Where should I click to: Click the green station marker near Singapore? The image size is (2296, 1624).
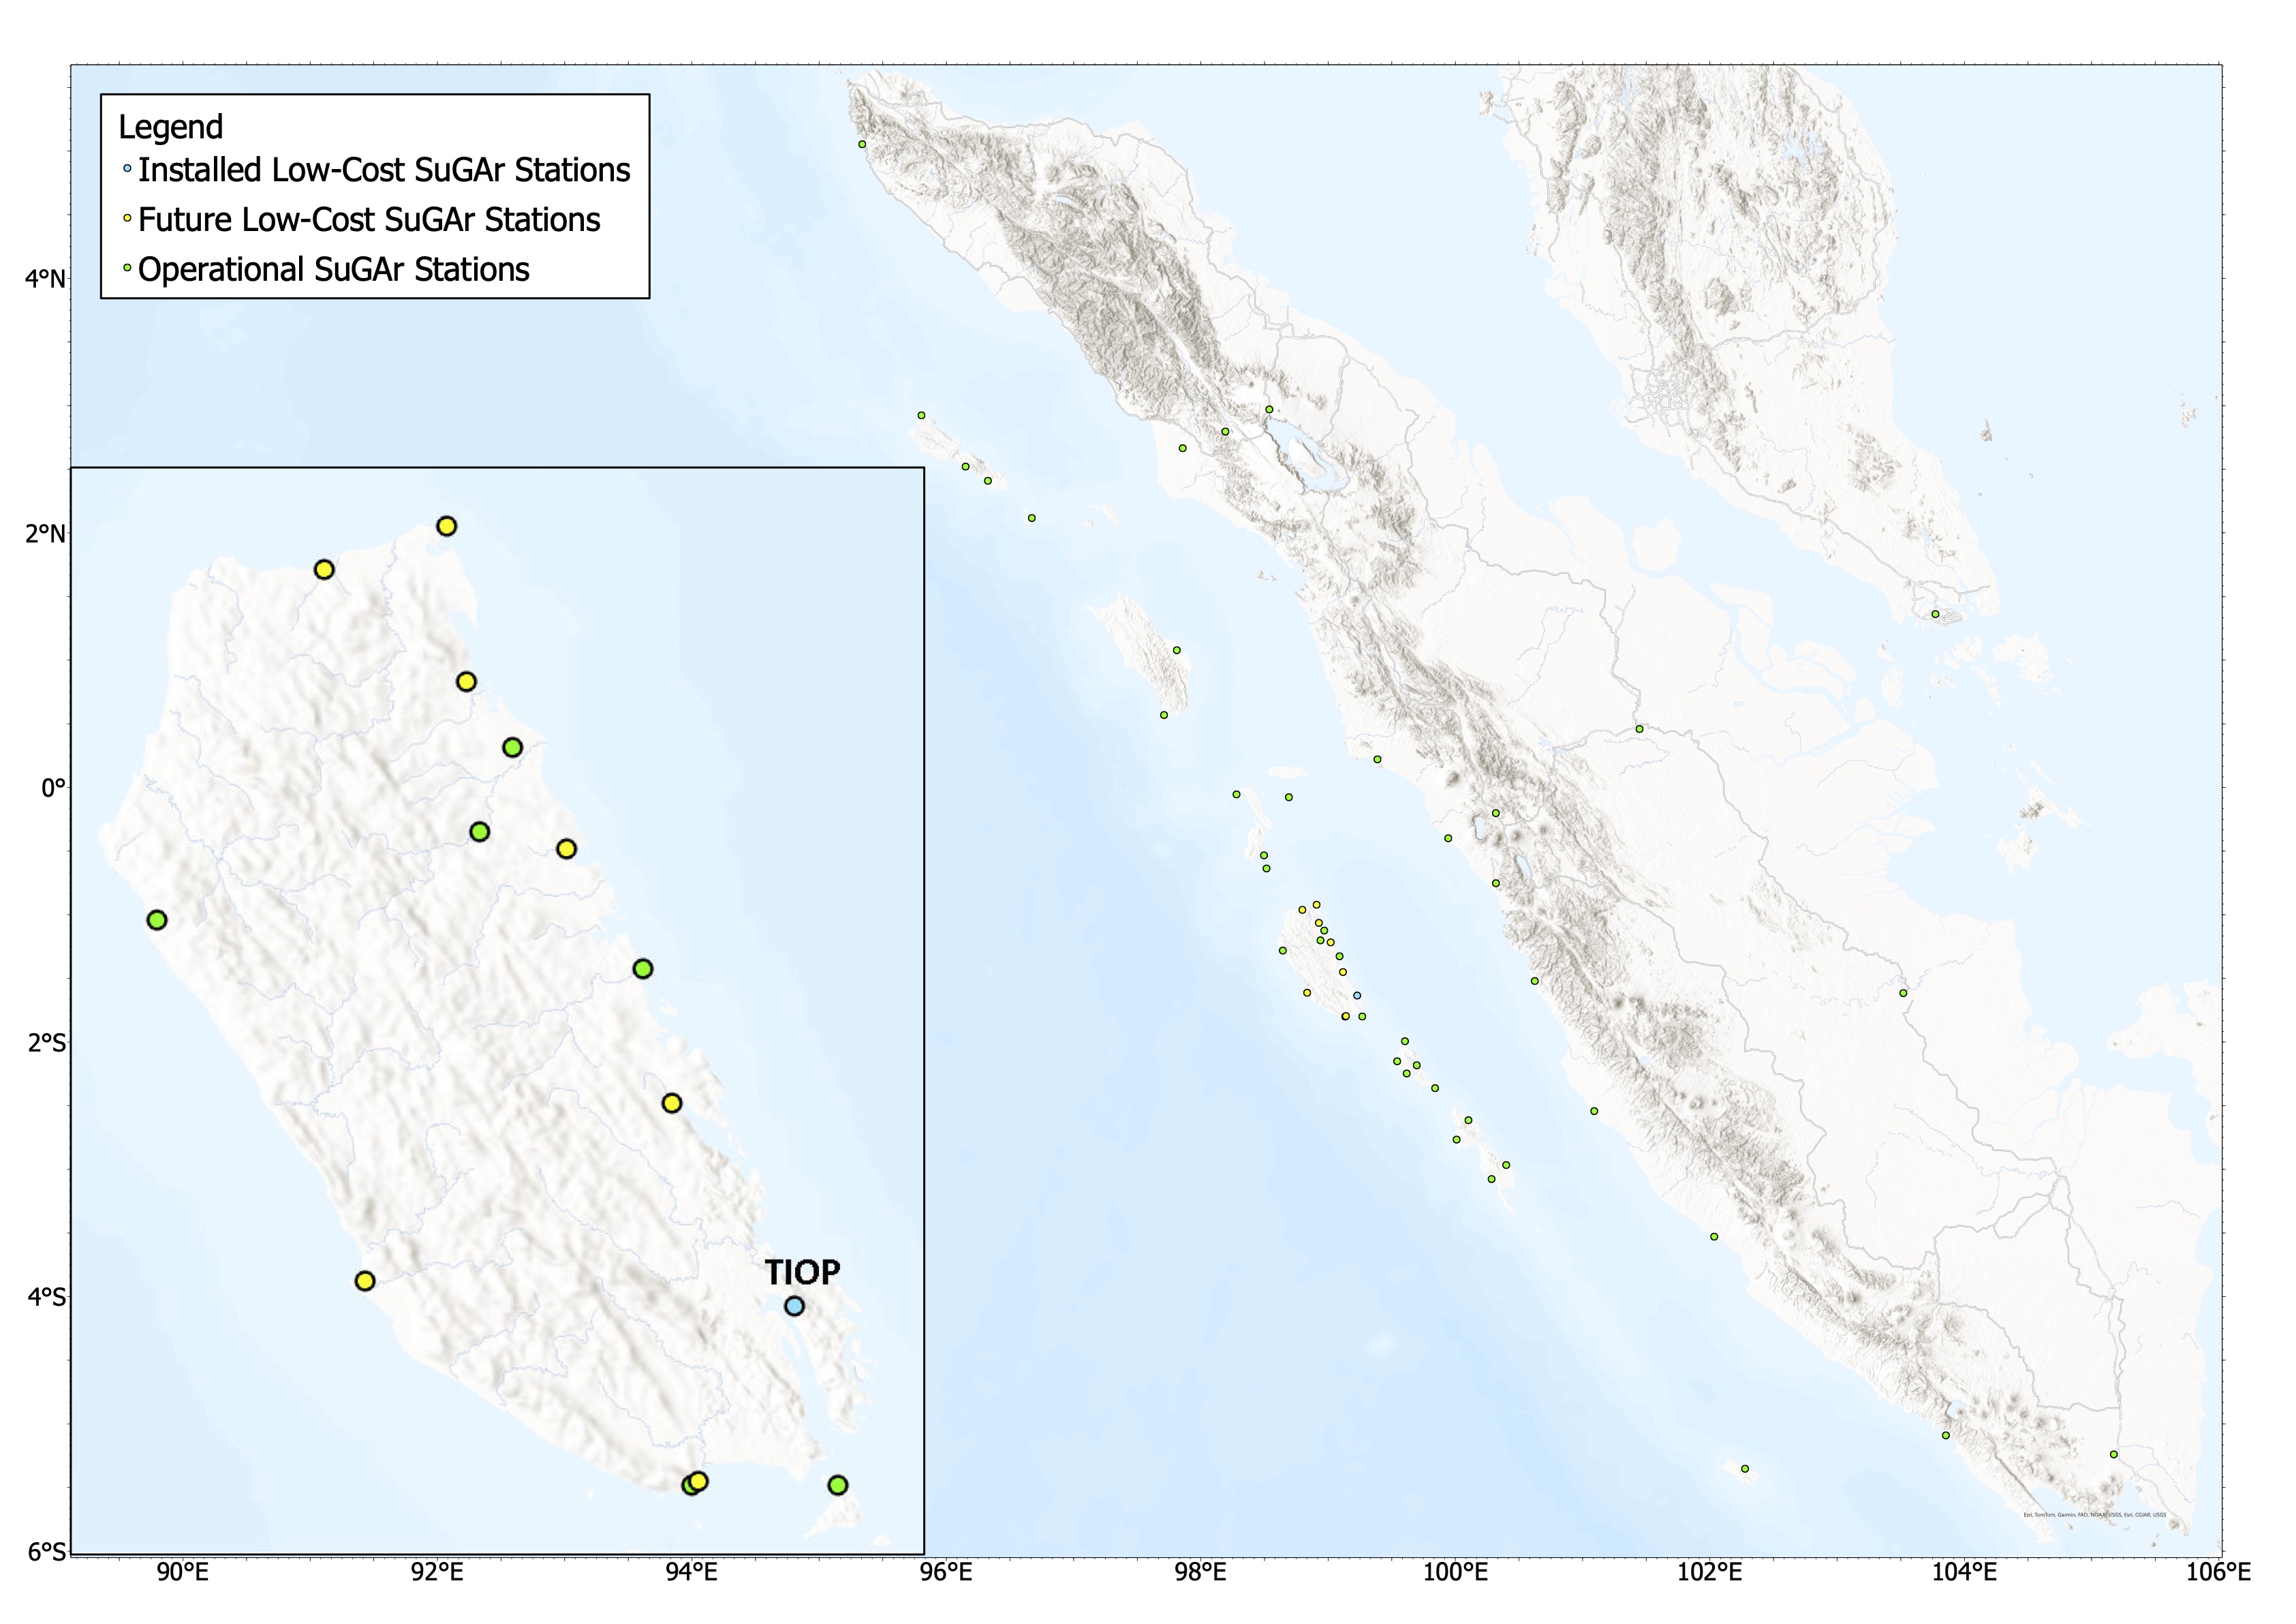click(x=1935, y=614)
